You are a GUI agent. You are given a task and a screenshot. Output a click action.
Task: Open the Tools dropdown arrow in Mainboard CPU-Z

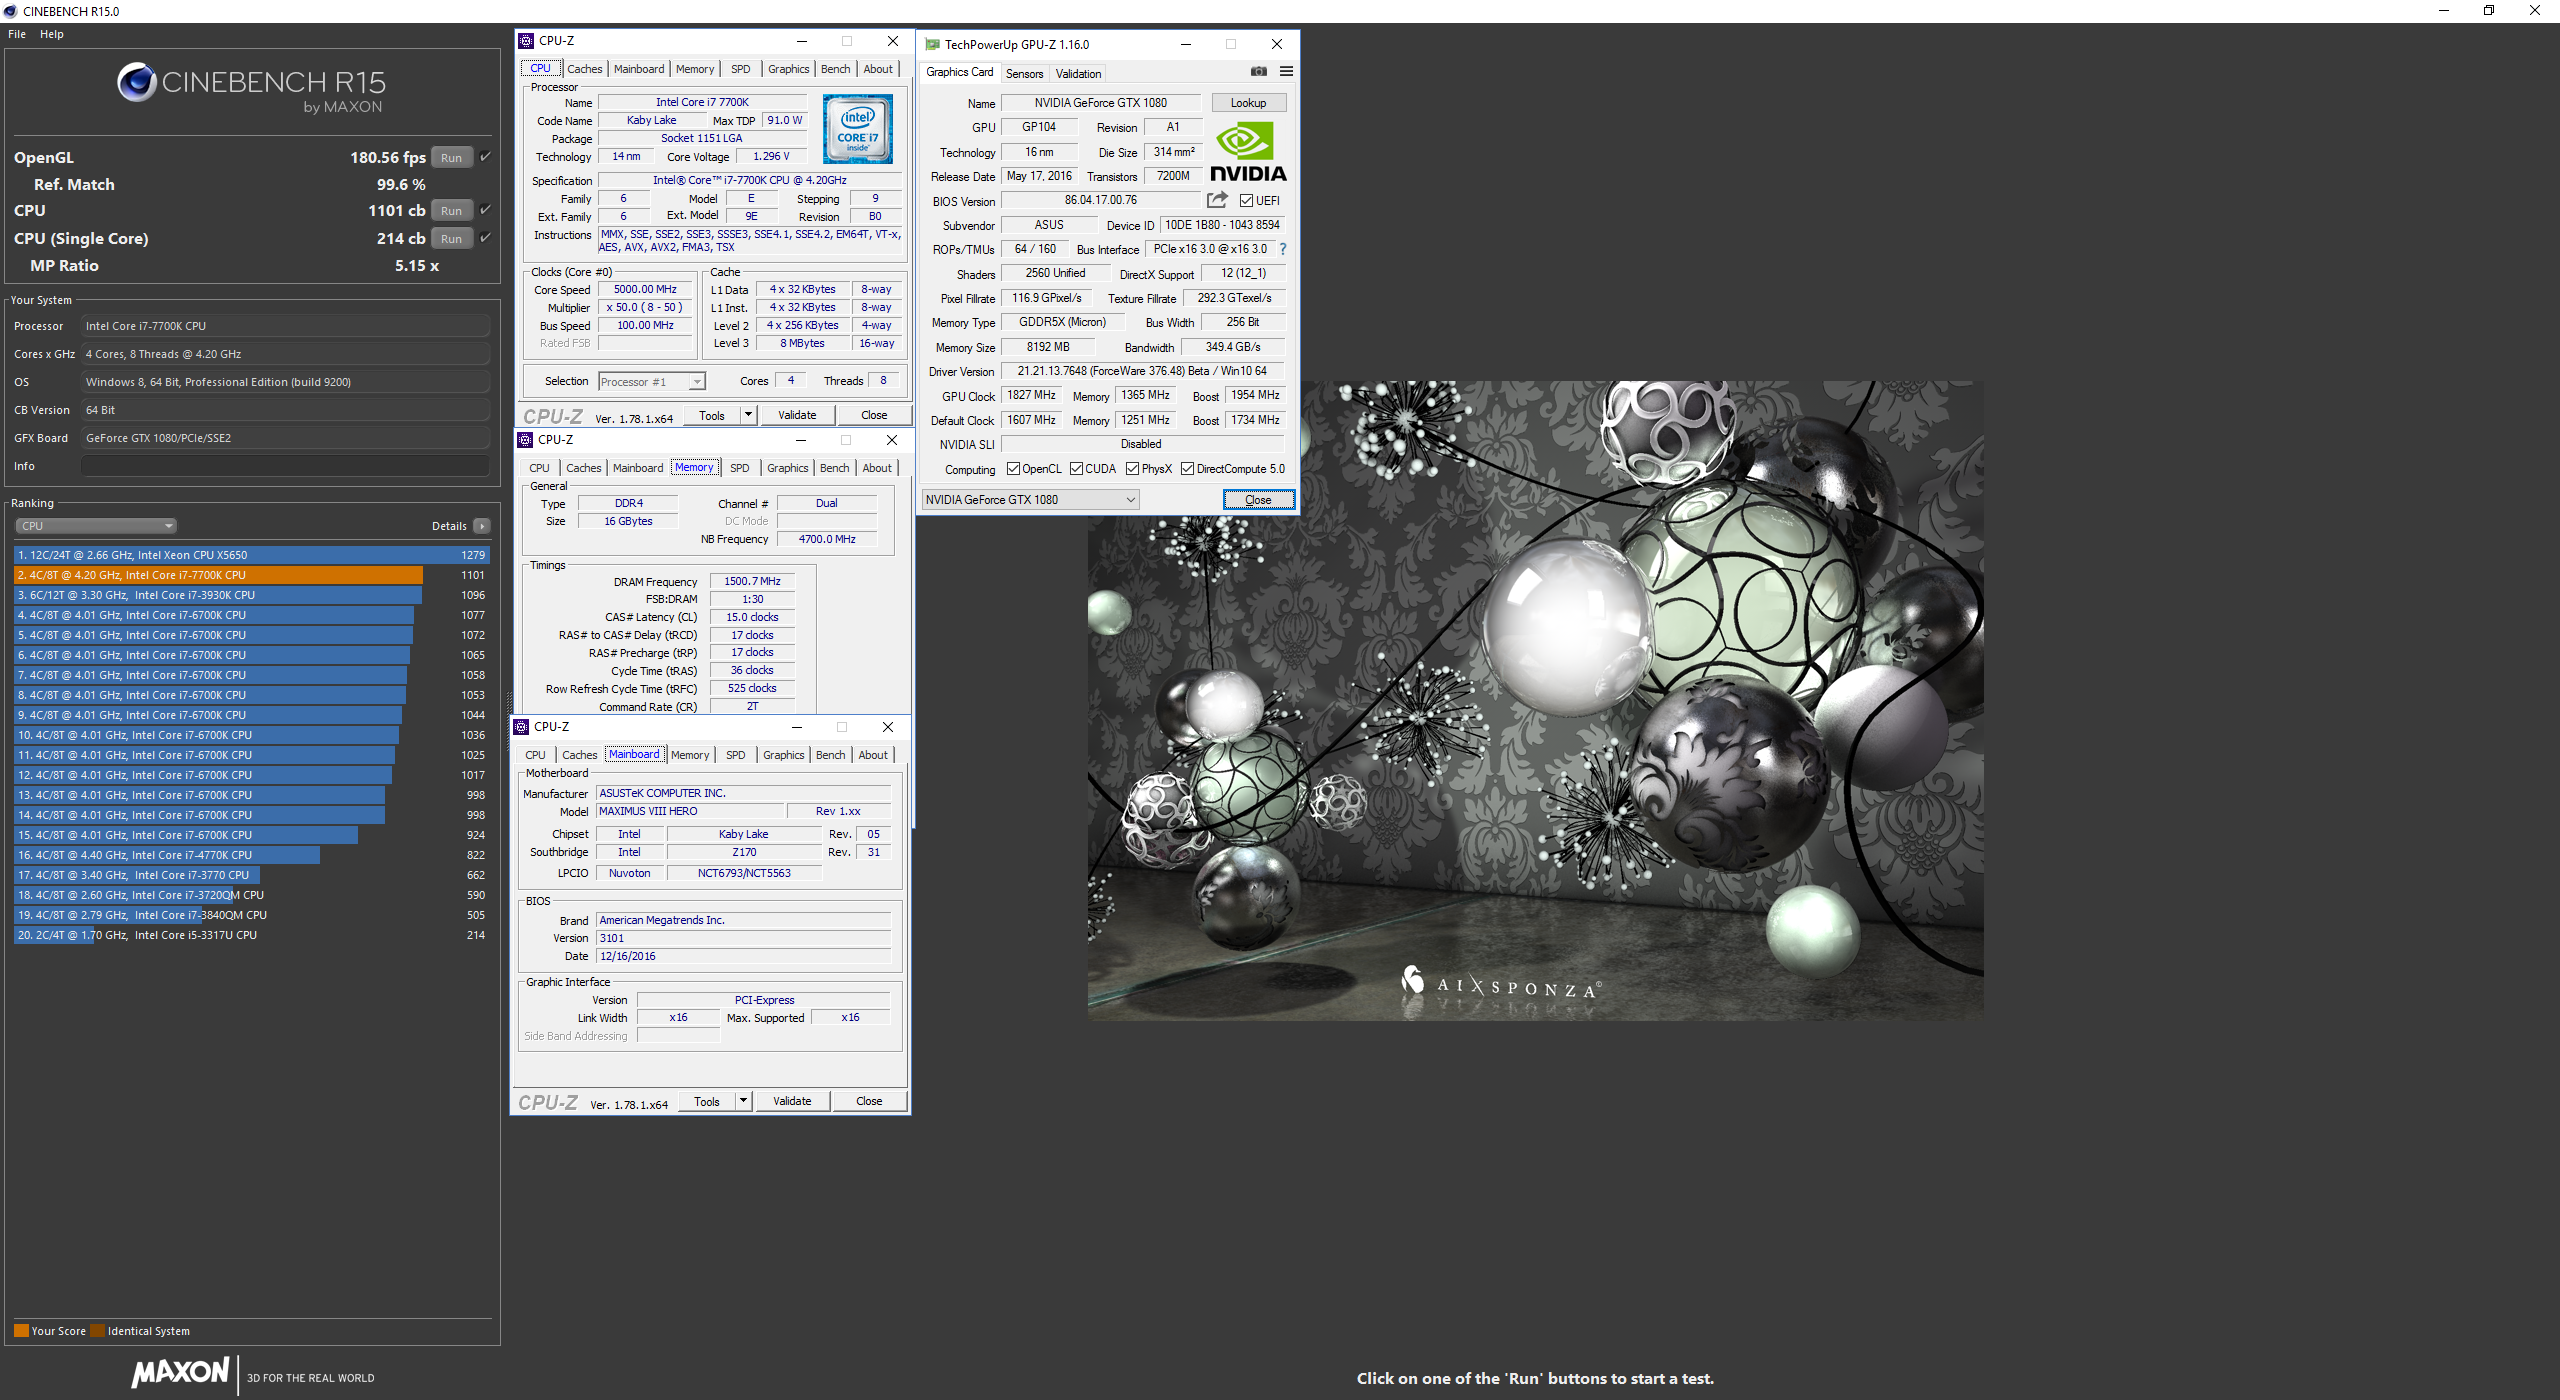[x=743, y=1101]
